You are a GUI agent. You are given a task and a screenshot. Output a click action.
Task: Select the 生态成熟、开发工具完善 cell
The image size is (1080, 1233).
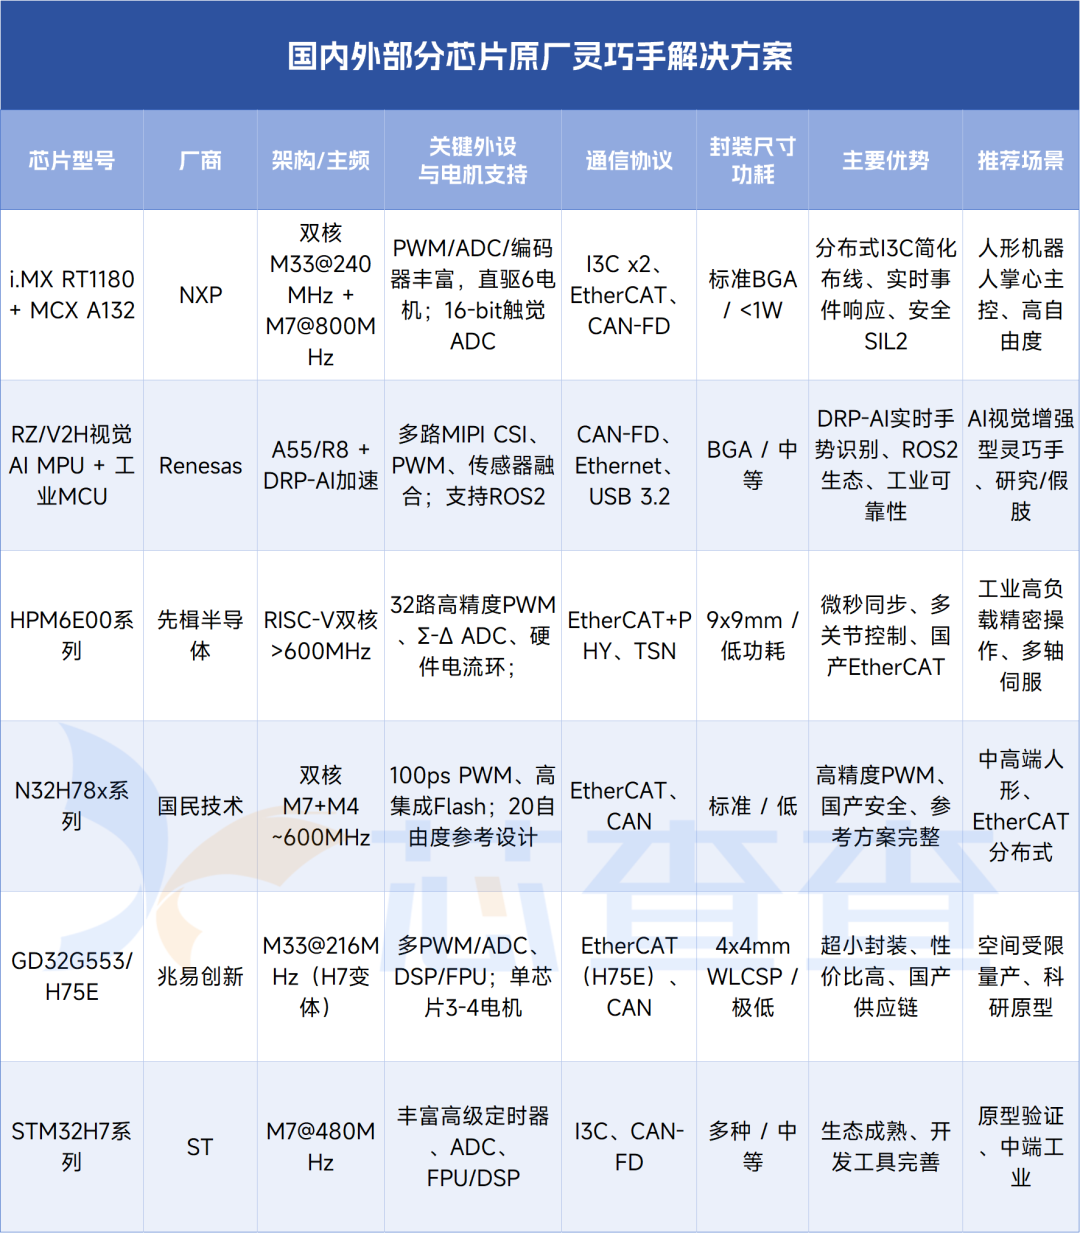click(886, 1147)
